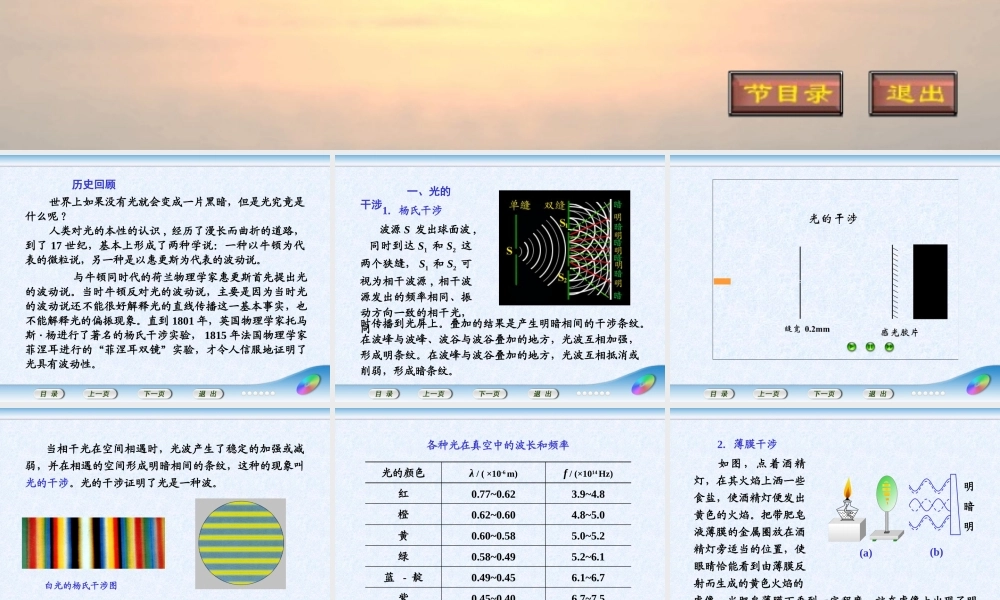The width and height of the screenshot is (1000, 600).
Task: Click frequency cell 5.2~6.1
Action: pyautogui.click(x=588, y=557)
